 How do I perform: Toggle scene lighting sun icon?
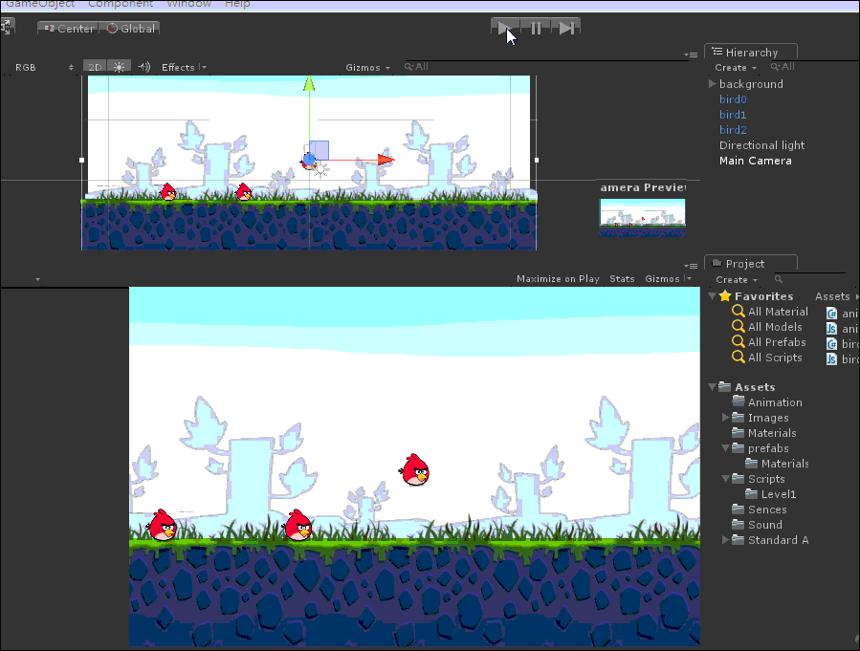[x=119, y=67]
